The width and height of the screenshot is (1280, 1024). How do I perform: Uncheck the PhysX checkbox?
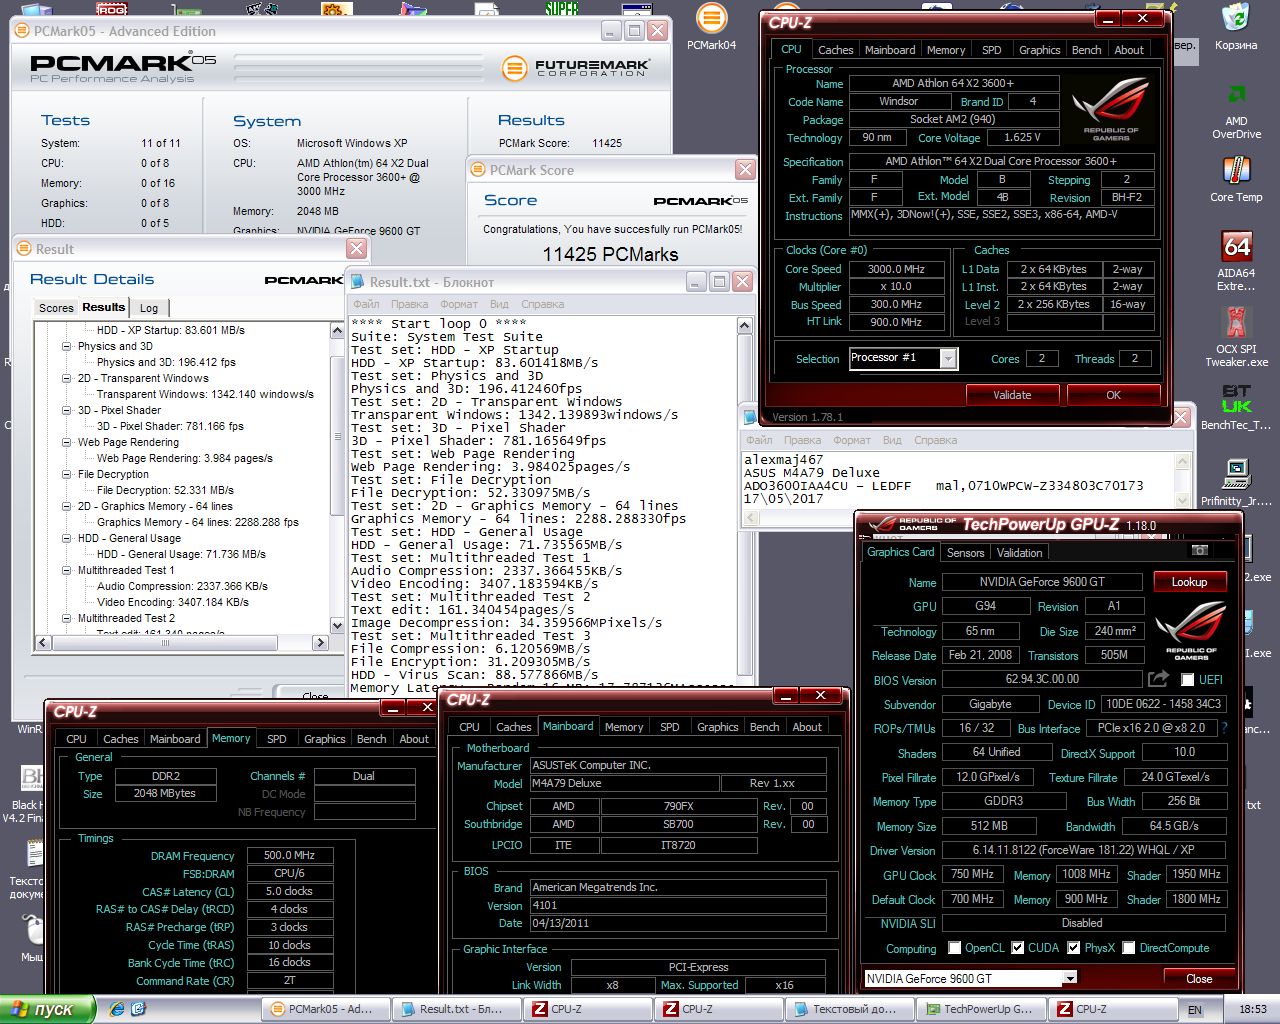1074,948
